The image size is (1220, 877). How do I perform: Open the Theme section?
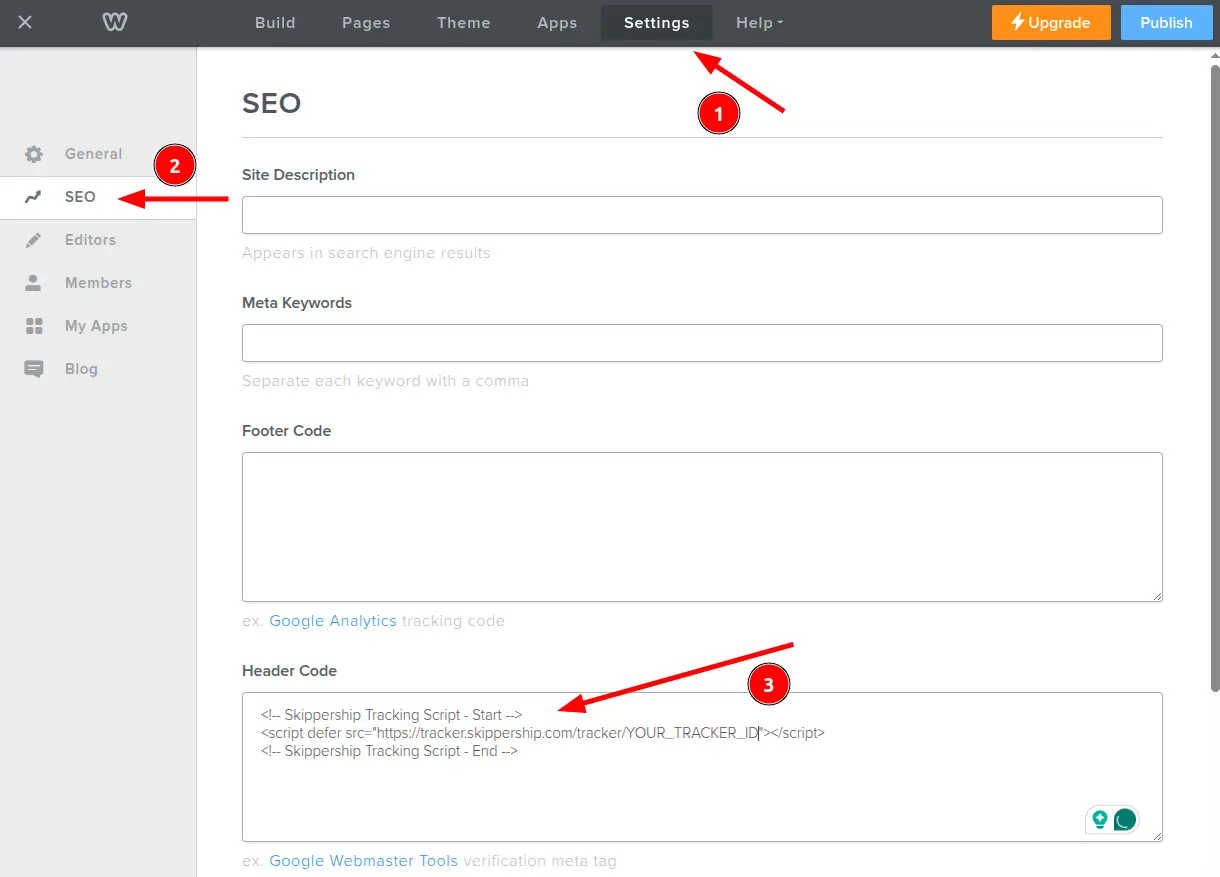[463, 22]
